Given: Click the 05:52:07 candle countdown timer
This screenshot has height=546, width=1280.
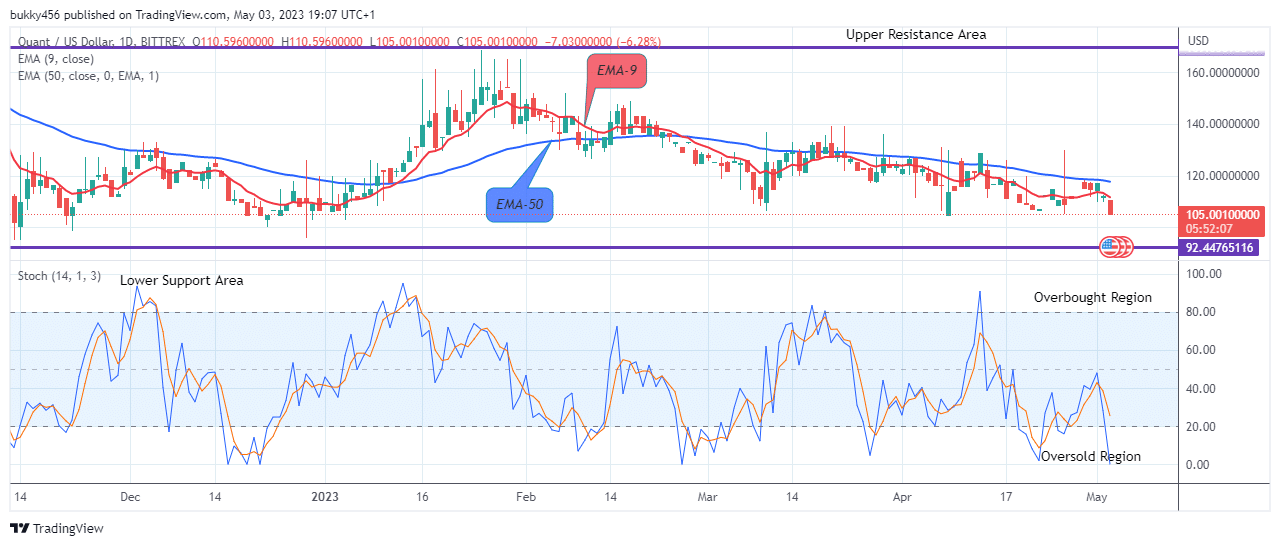Looking at the screenshot, I should 1209,227.
